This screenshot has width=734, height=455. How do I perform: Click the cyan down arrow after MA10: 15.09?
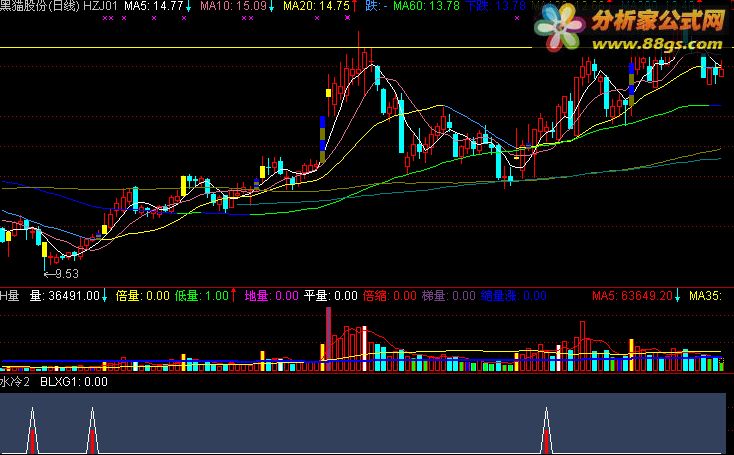click(x=271, y=7)
